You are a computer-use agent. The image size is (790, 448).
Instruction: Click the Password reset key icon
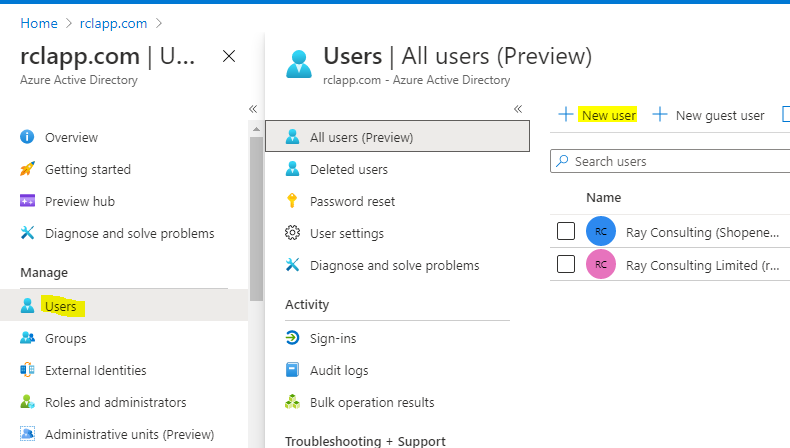tap(292, 201)
